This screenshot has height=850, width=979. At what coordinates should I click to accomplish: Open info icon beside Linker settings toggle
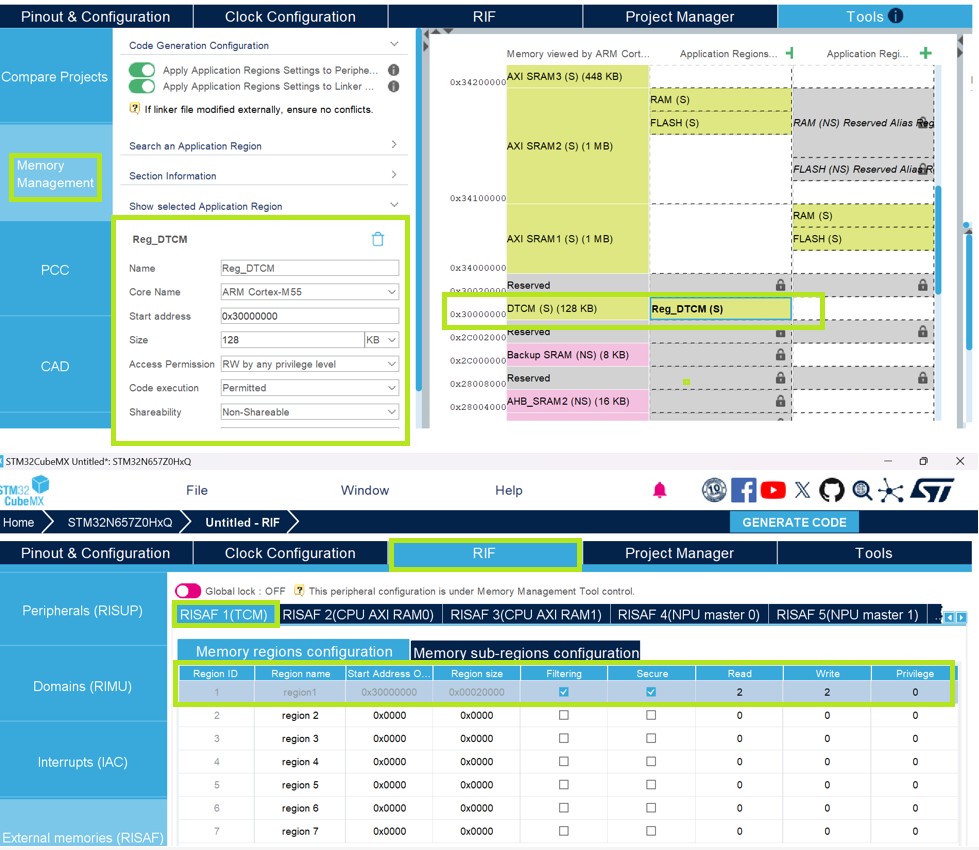tap(393, 86)
